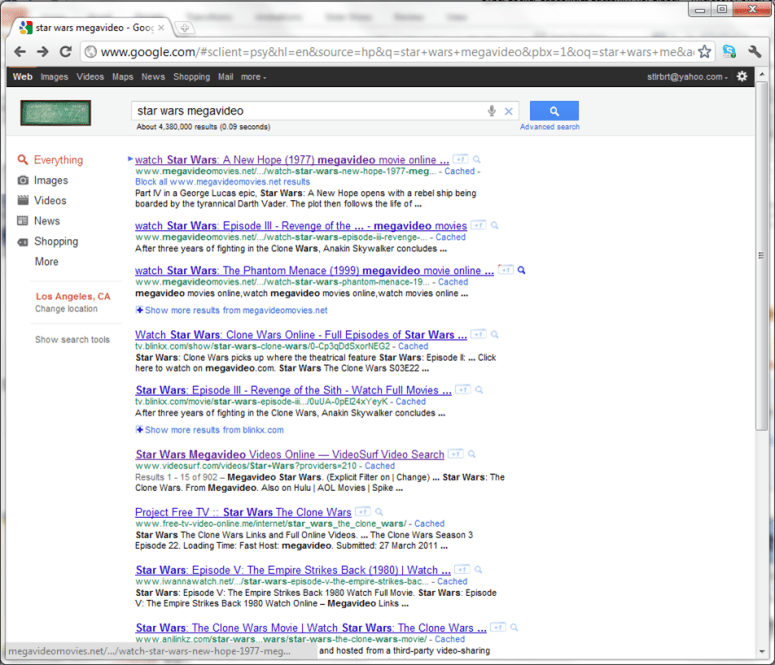Switch to Images in the left sidebar
This screenshot has height=665, width=775.
tap(51, 181)
